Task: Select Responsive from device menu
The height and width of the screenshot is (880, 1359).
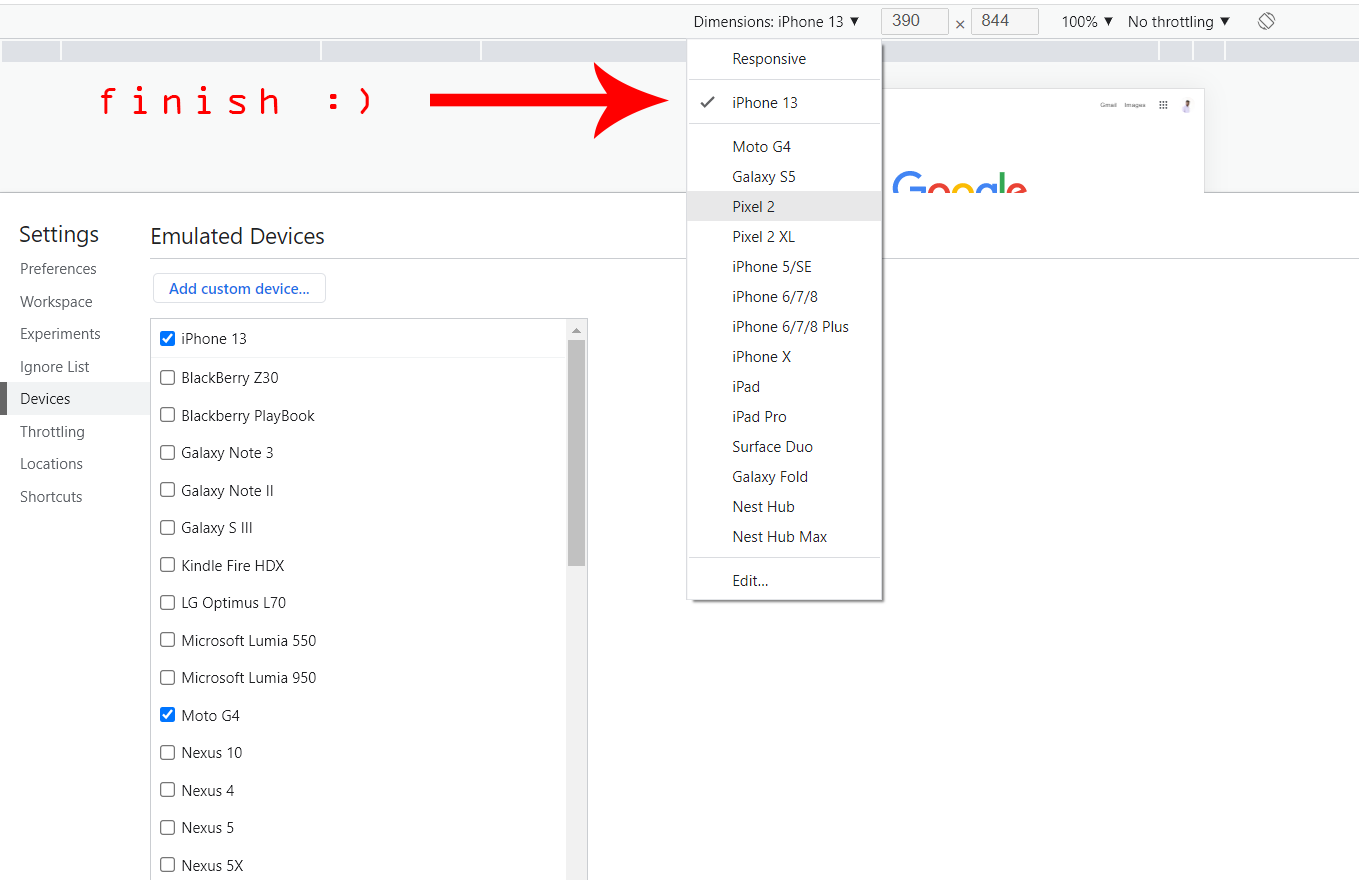Action: tap(785, 59)
